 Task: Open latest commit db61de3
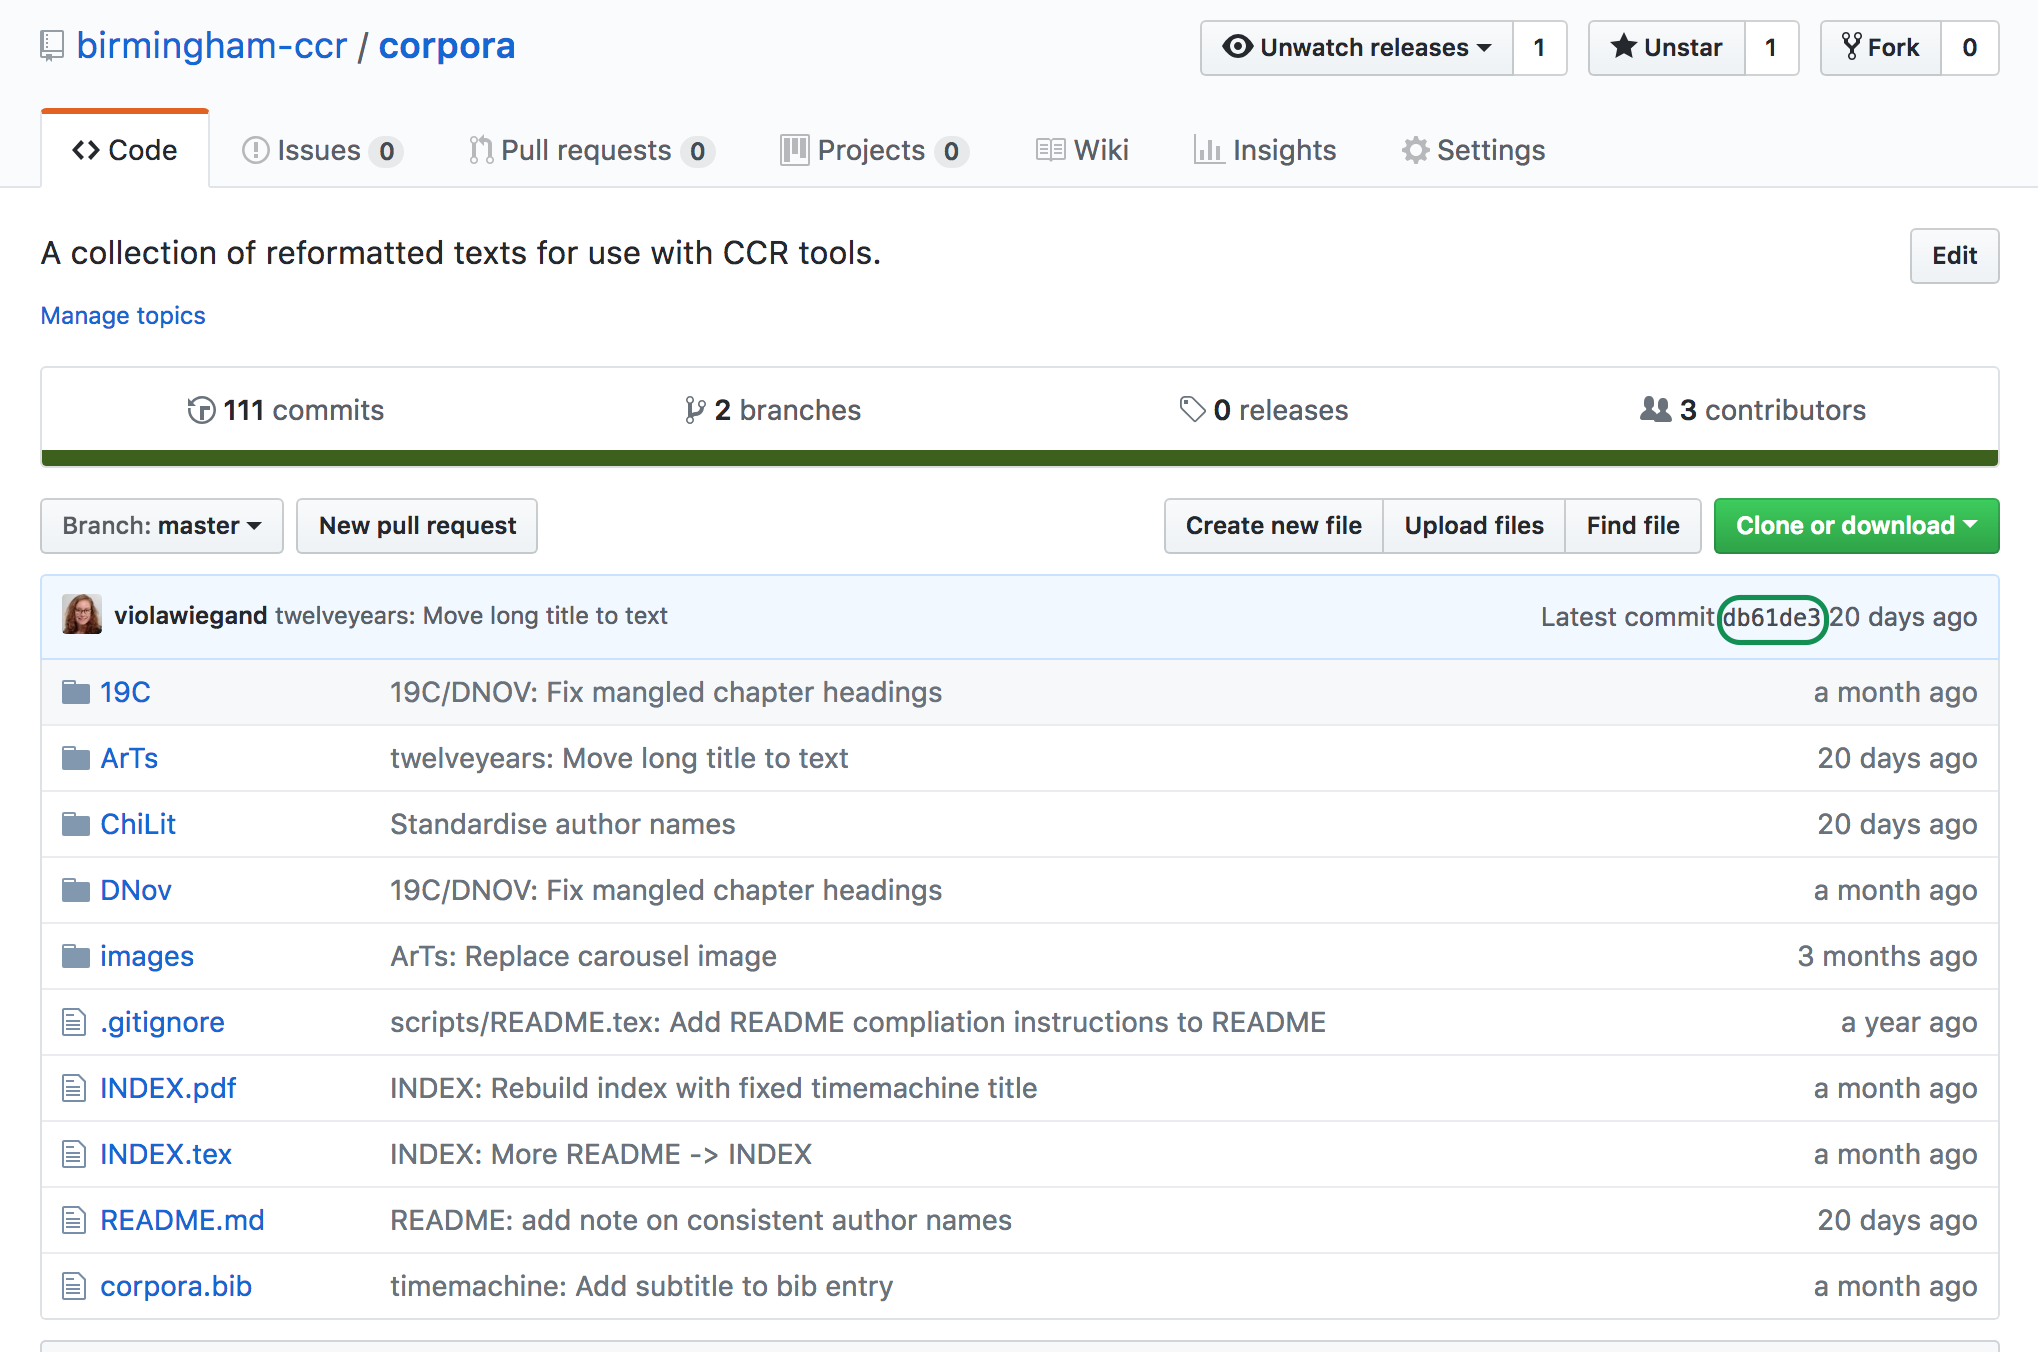coord(1772,618)
